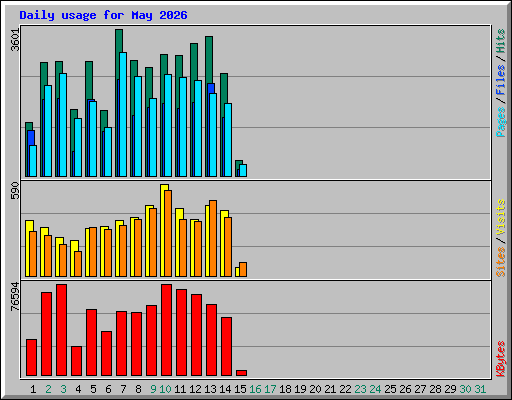Select the 76594 KBytes axis maximum value
This screenshot has width=512, height=400.
pos(15,296)
